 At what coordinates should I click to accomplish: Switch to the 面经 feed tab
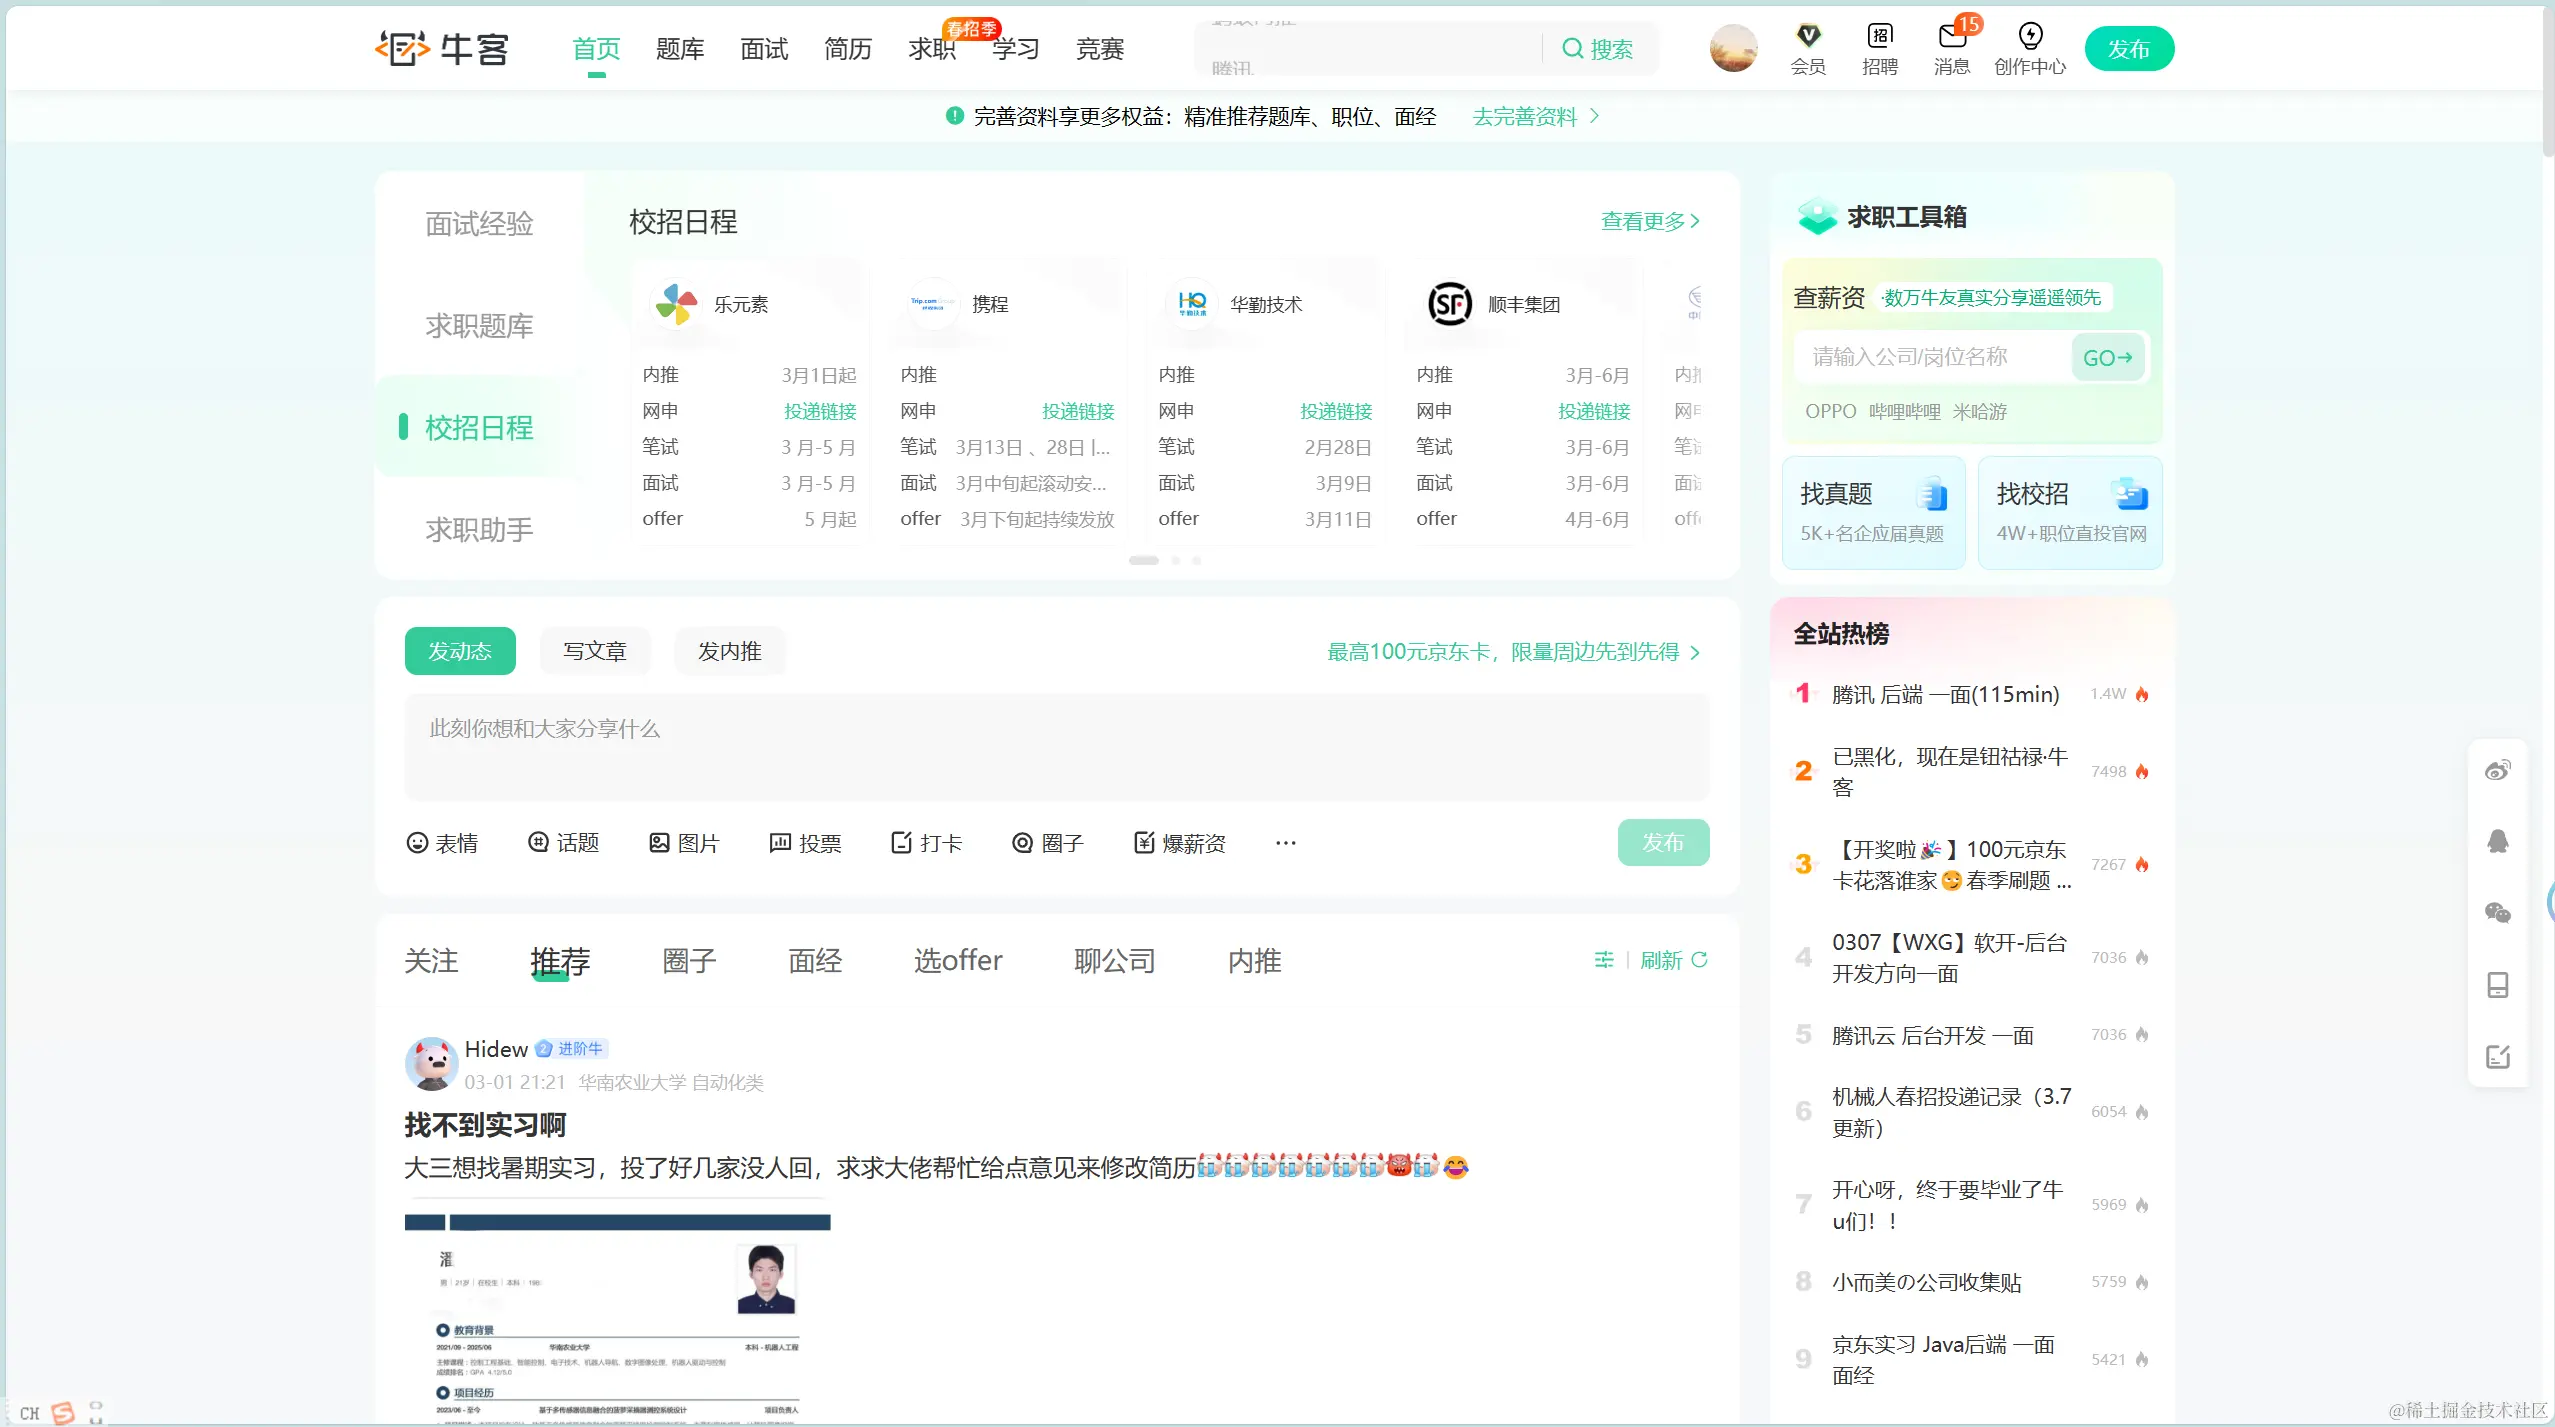click(815, 961)
